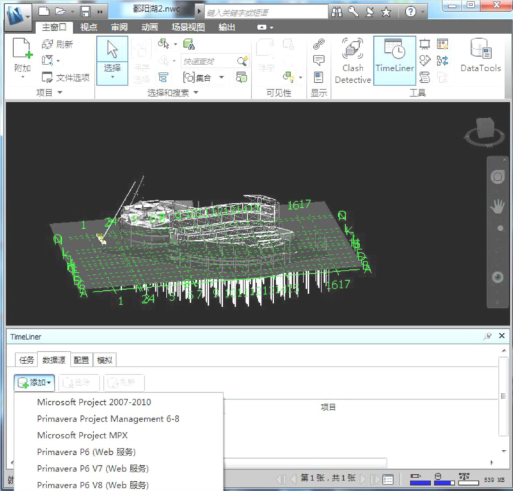Choose Microsoft Project 2007-2010
Image resolution: width=514 pixels, height=492 pixels.
(x=94, y=402)
